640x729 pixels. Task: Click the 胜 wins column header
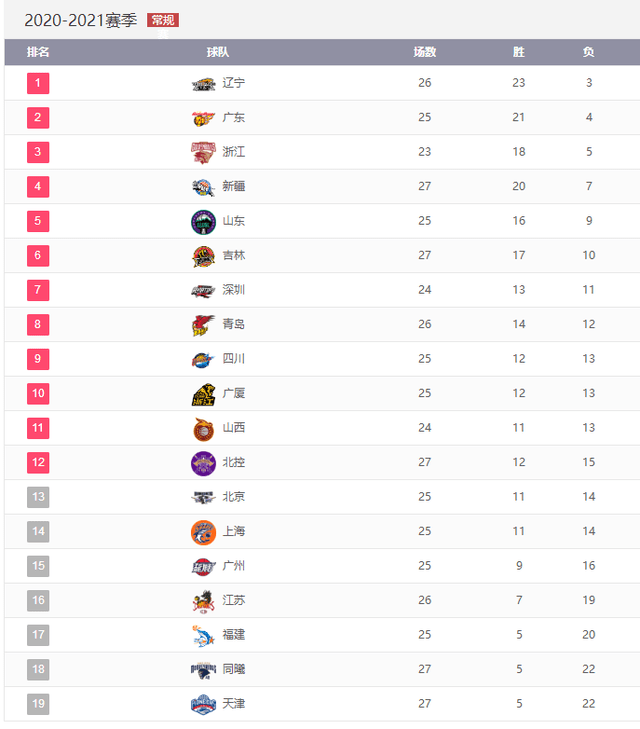pyautogui.click(x=519, y=52)
